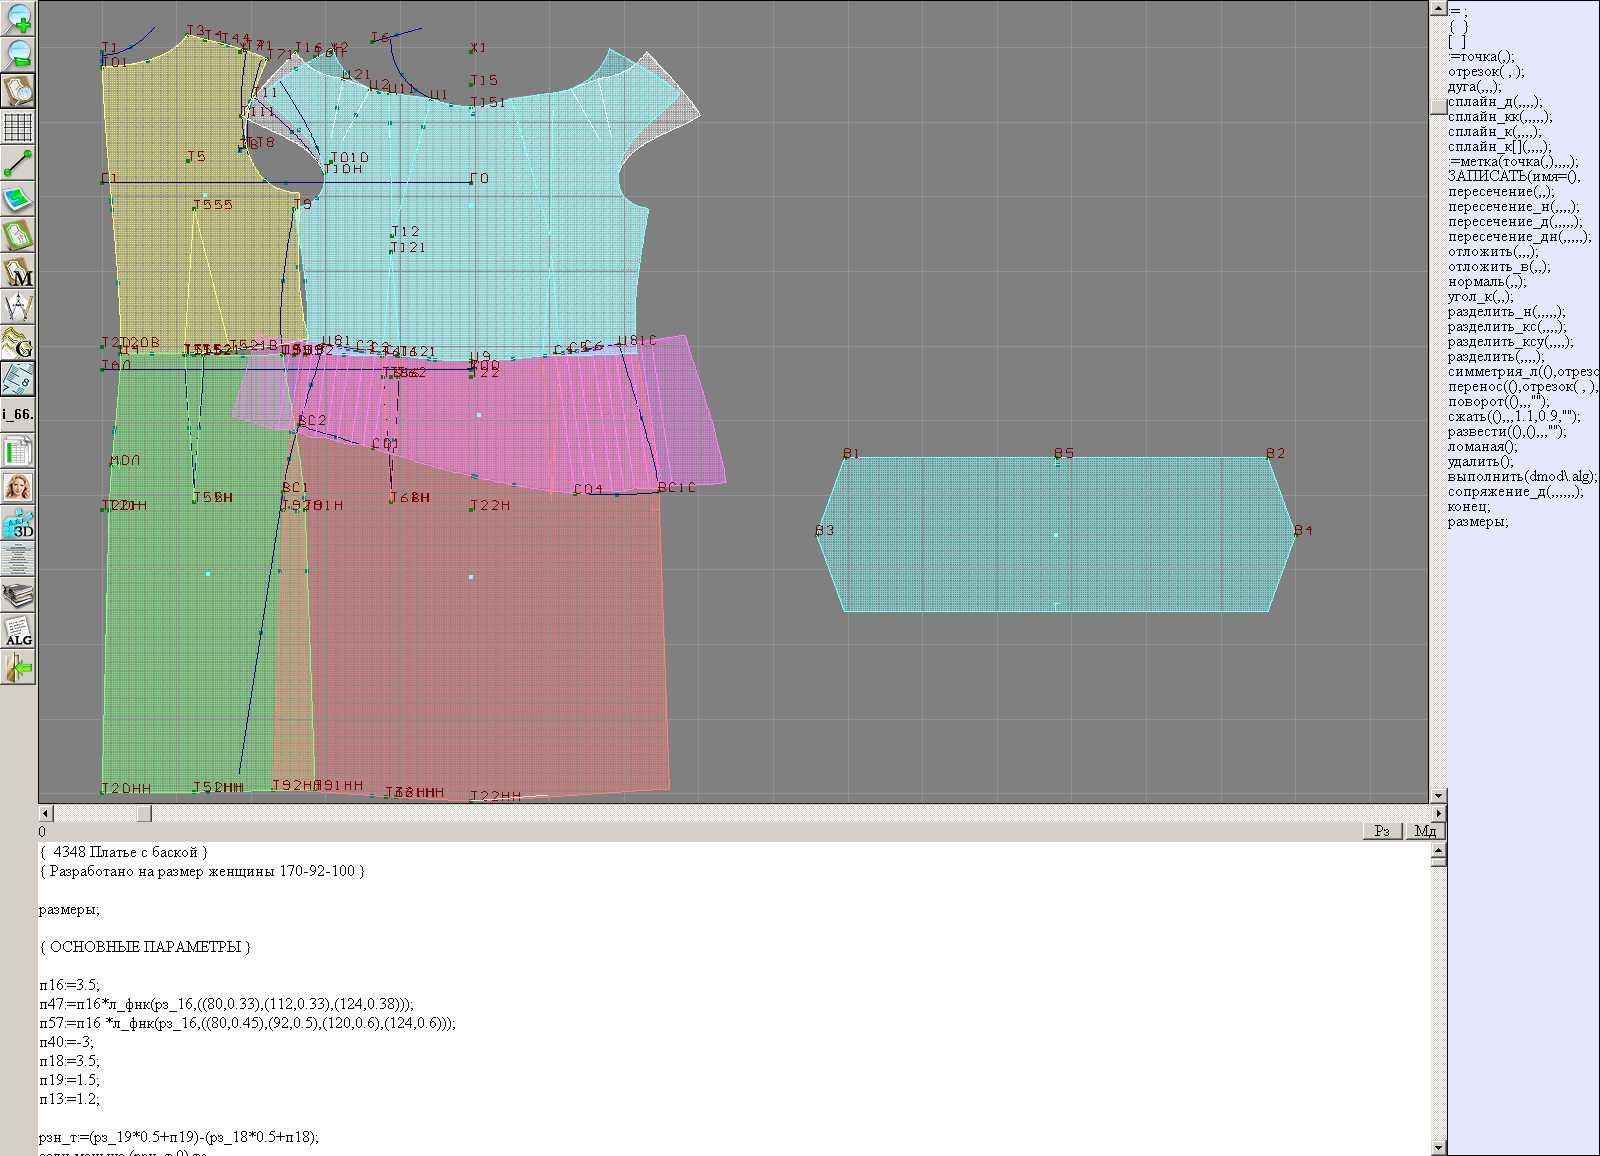Select 'ЗАПИСАТЬ(имя=(),' in the command list

click(x=1513, y=177)
